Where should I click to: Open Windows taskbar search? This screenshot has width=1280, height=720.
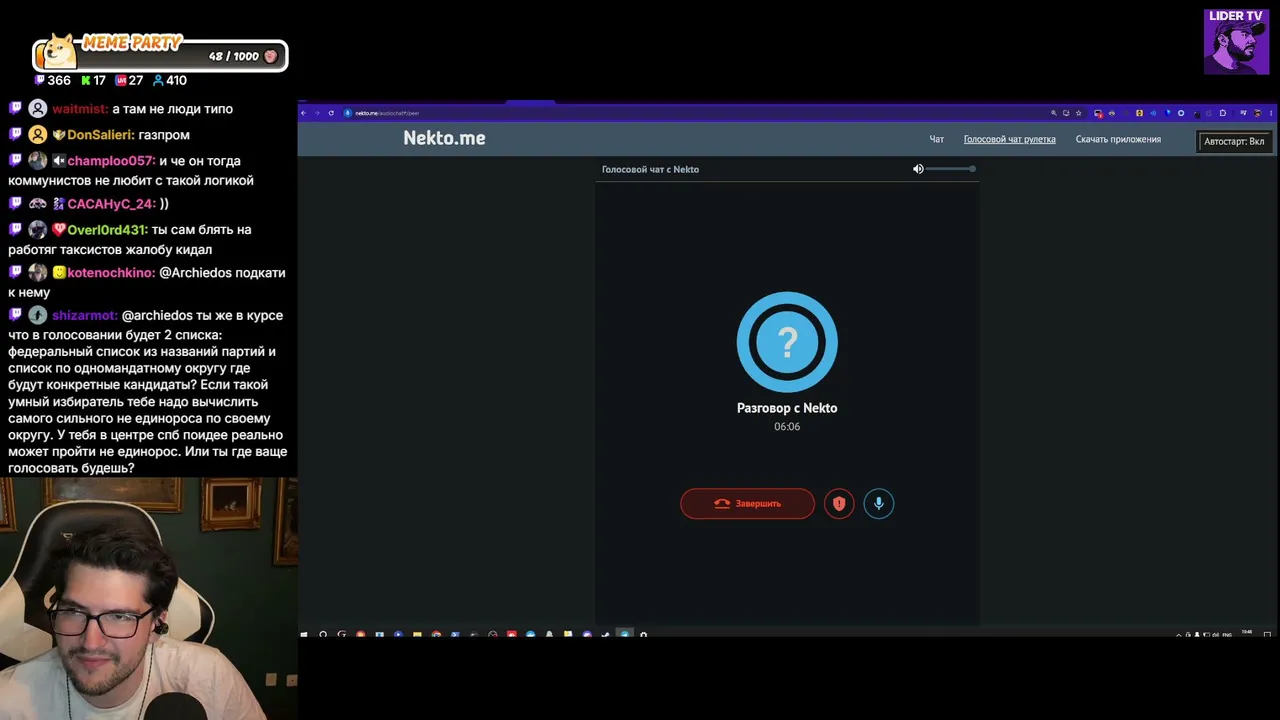(x=323, y=634)
